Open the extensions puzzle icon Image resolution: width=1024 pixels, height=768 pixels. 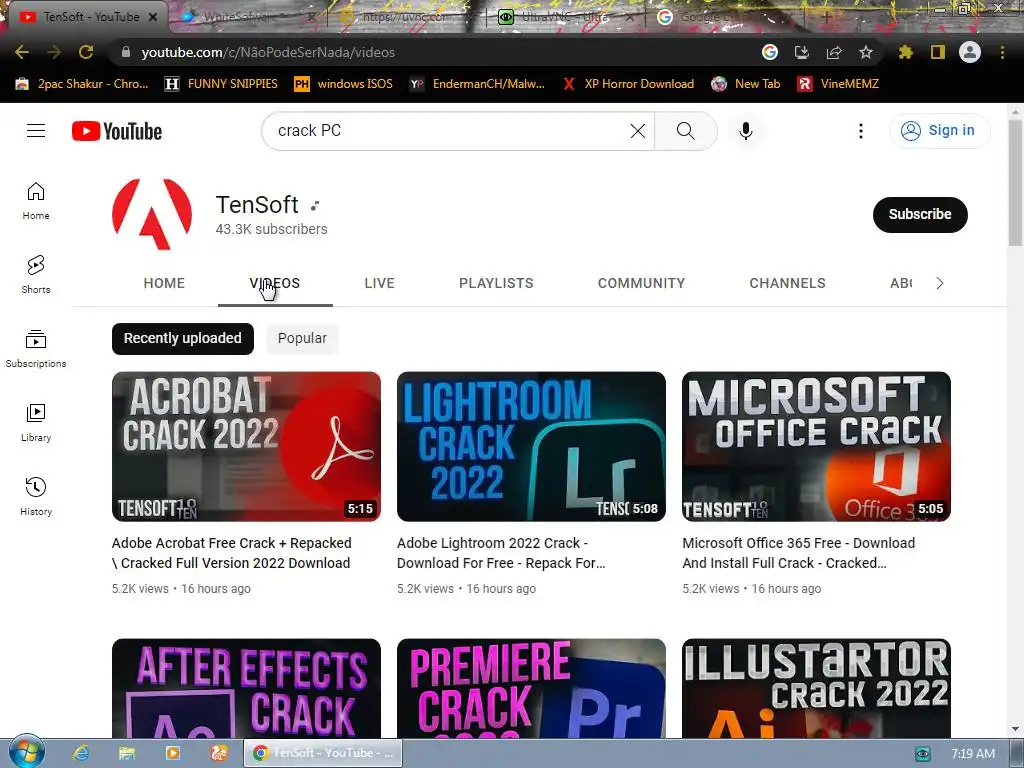click(905, 52)
